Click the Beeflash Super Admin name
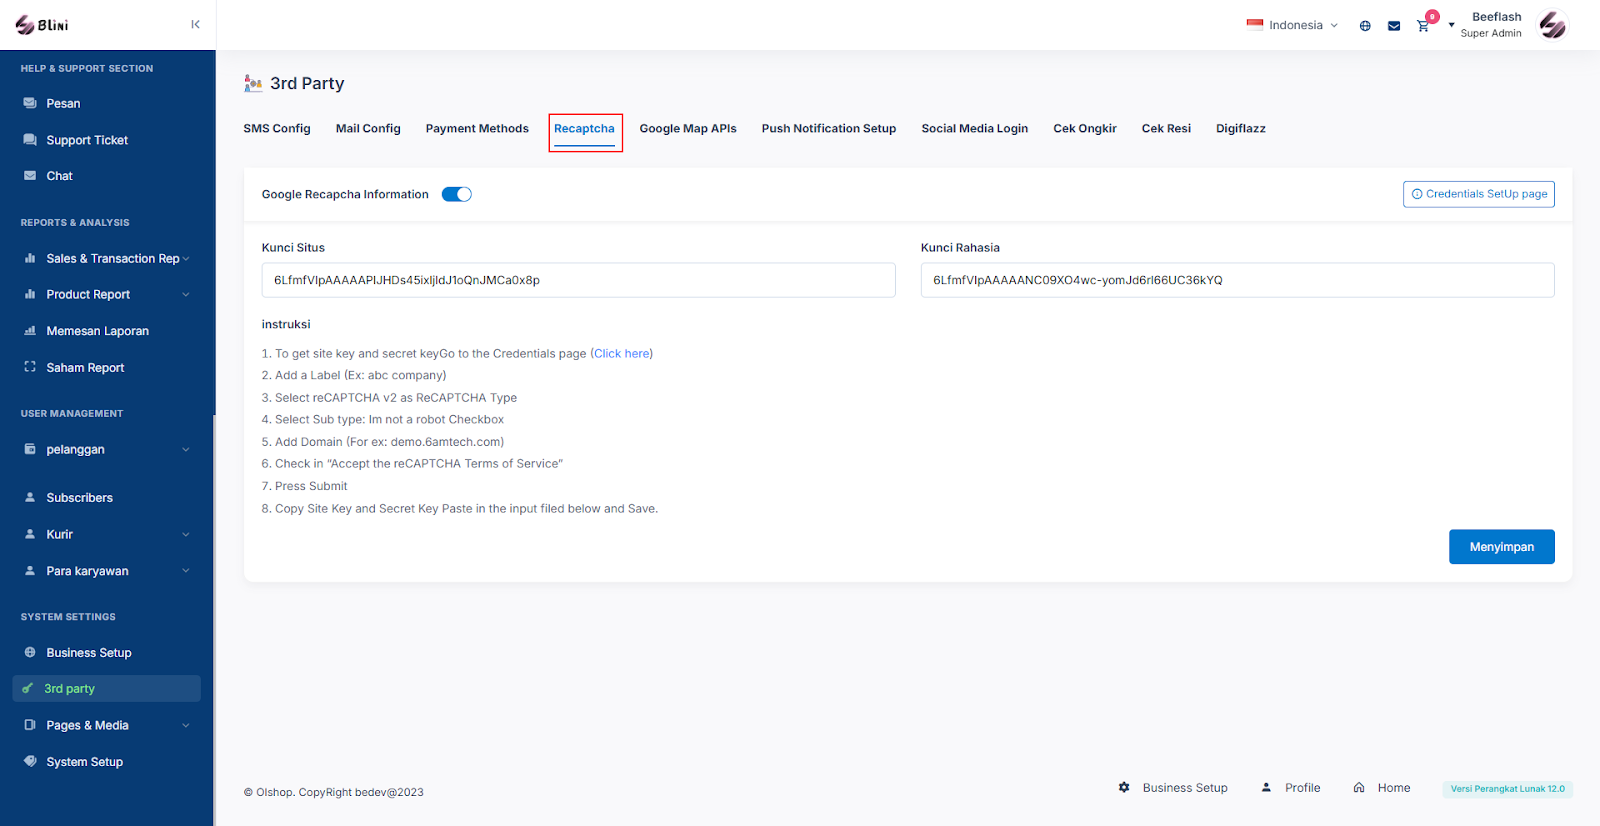This screenshot has height=826, width=1600. click(x=1491, y=25)
